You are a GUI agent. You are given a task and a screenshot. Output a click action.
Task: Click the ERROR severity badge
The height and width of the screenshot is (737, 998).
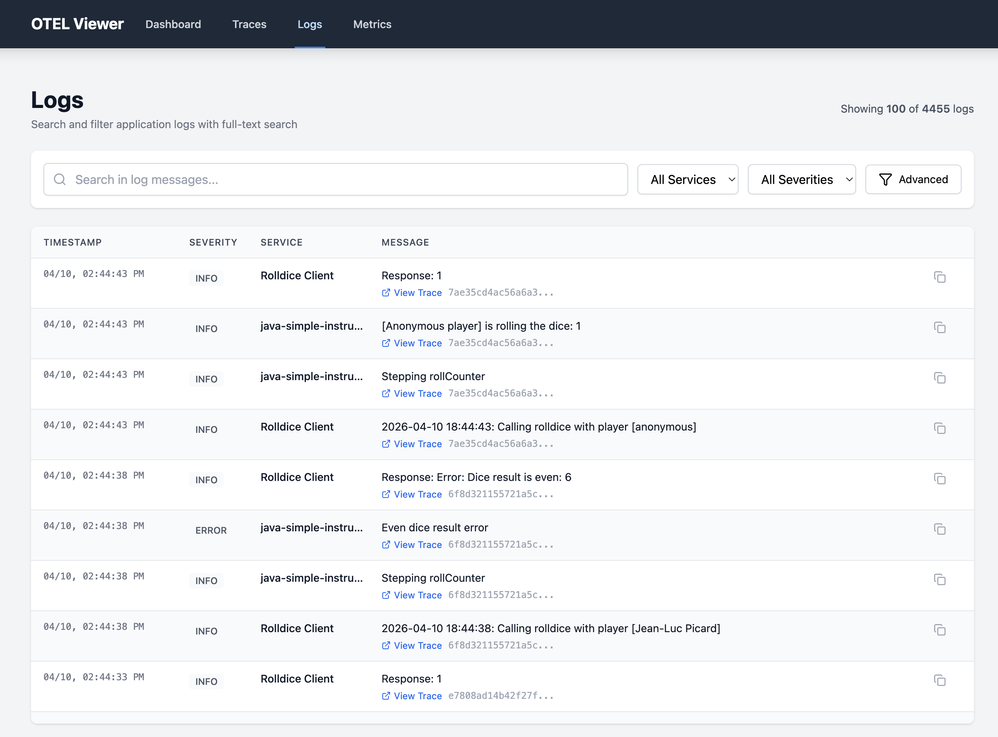click(x=211, y=530)
